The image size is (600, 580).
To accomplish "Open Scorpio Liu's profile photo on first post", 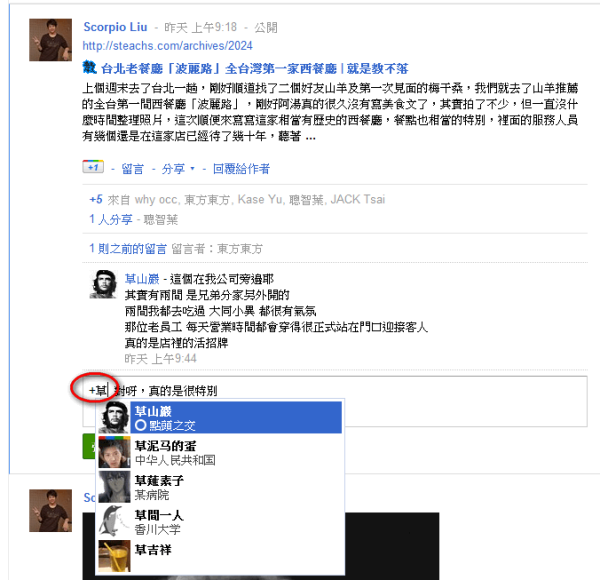I will pyautogui.click(x=51, y=40).
